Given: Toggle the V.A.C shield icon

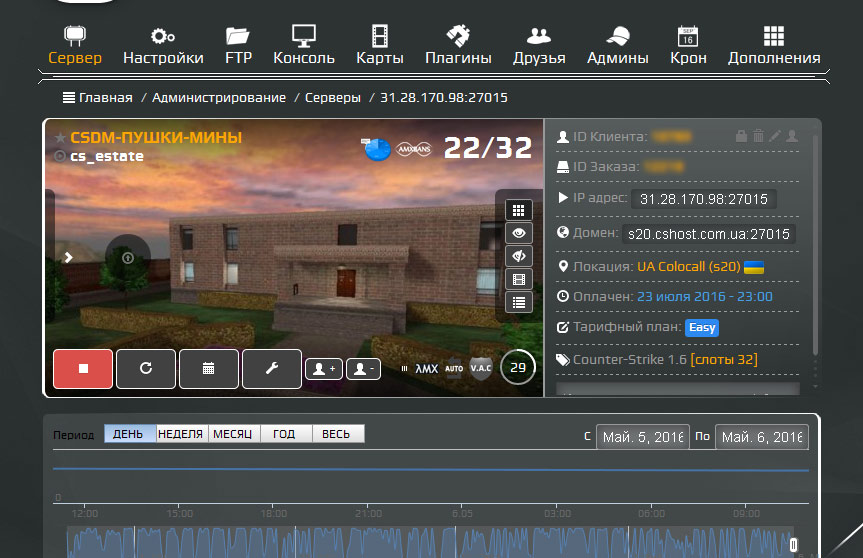Looking at the screenshot, I should pos(480,369).
